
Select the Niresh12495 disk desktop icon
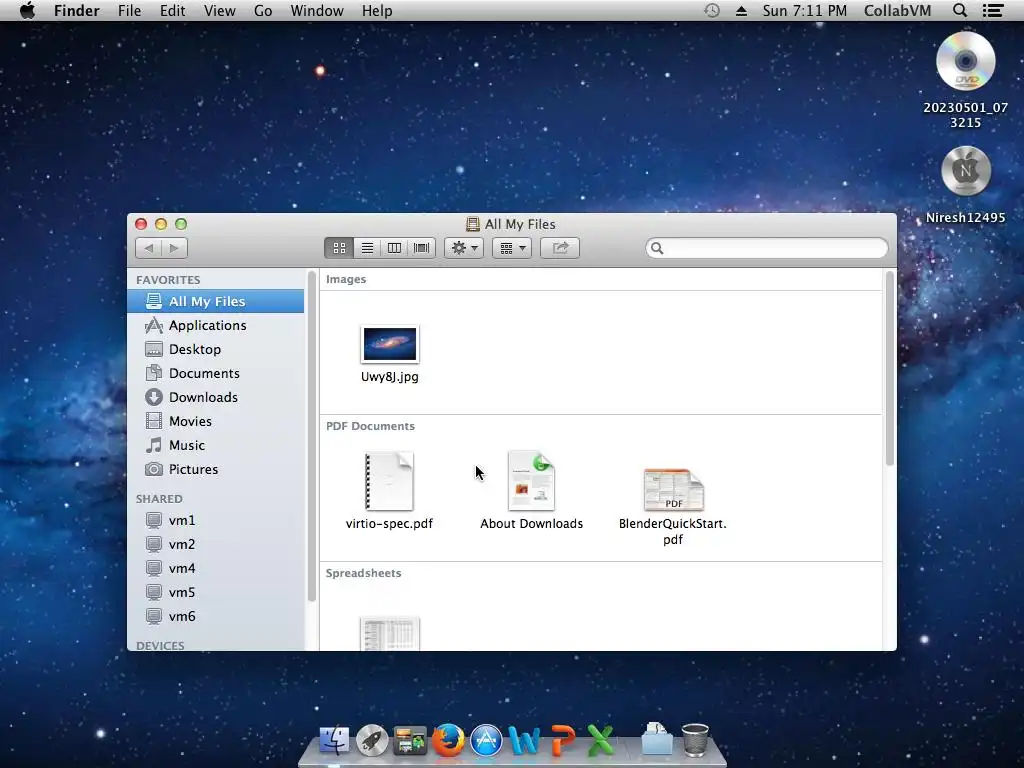[966, 171]
